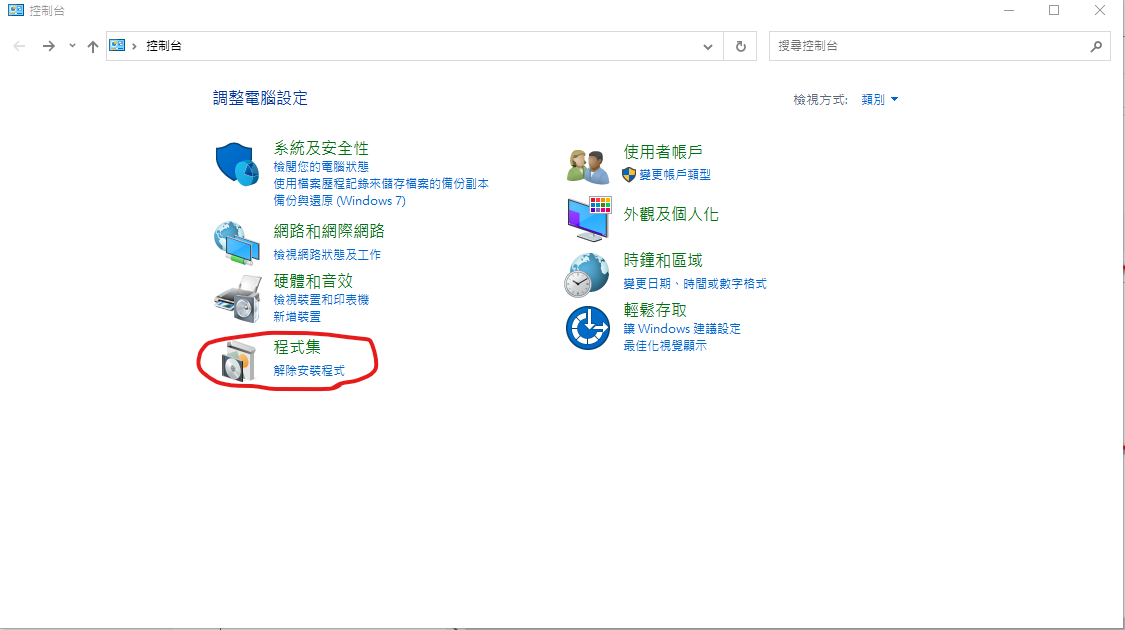Click the search magnifier icon
The height and width of the screenshot is (630, 1125).
tap(1096, 47)
